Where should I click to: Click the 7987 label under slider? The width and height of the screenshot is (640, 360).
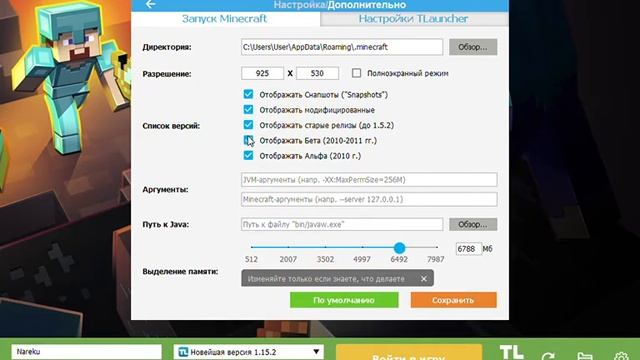pos(436,259)
